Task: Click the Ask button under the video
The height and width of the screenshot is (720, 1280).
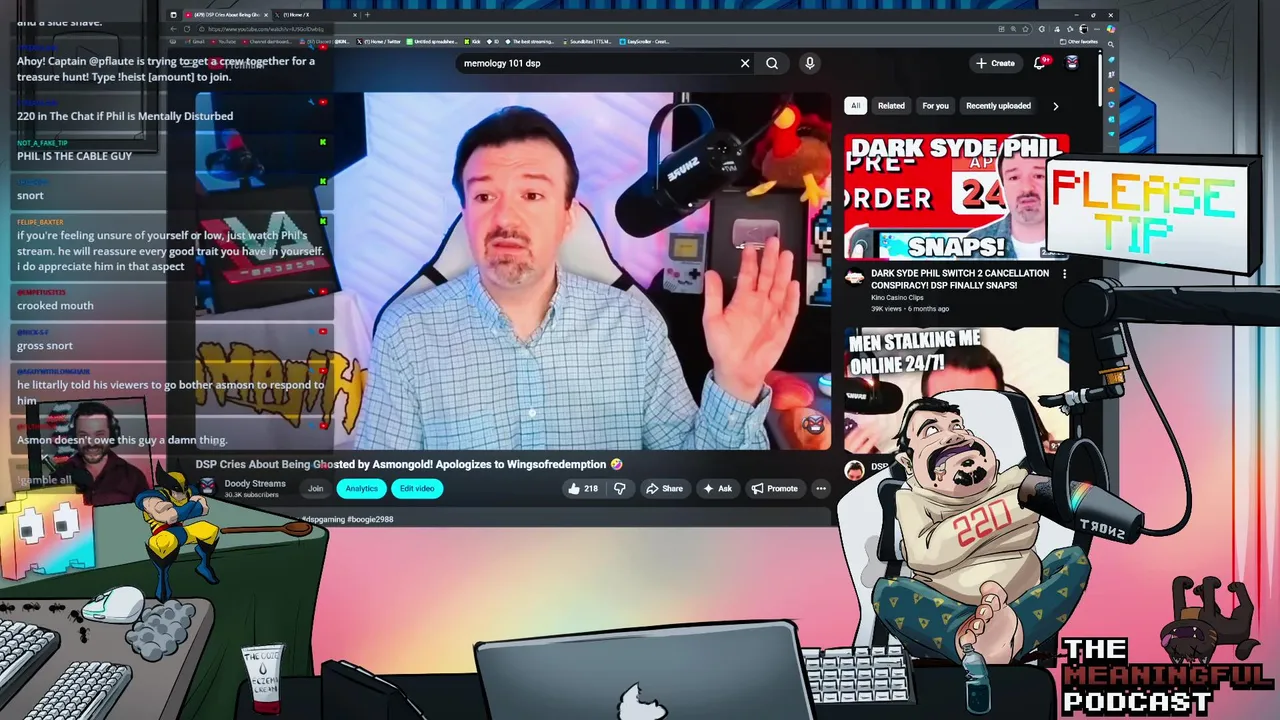Action: tap(718, 488)
